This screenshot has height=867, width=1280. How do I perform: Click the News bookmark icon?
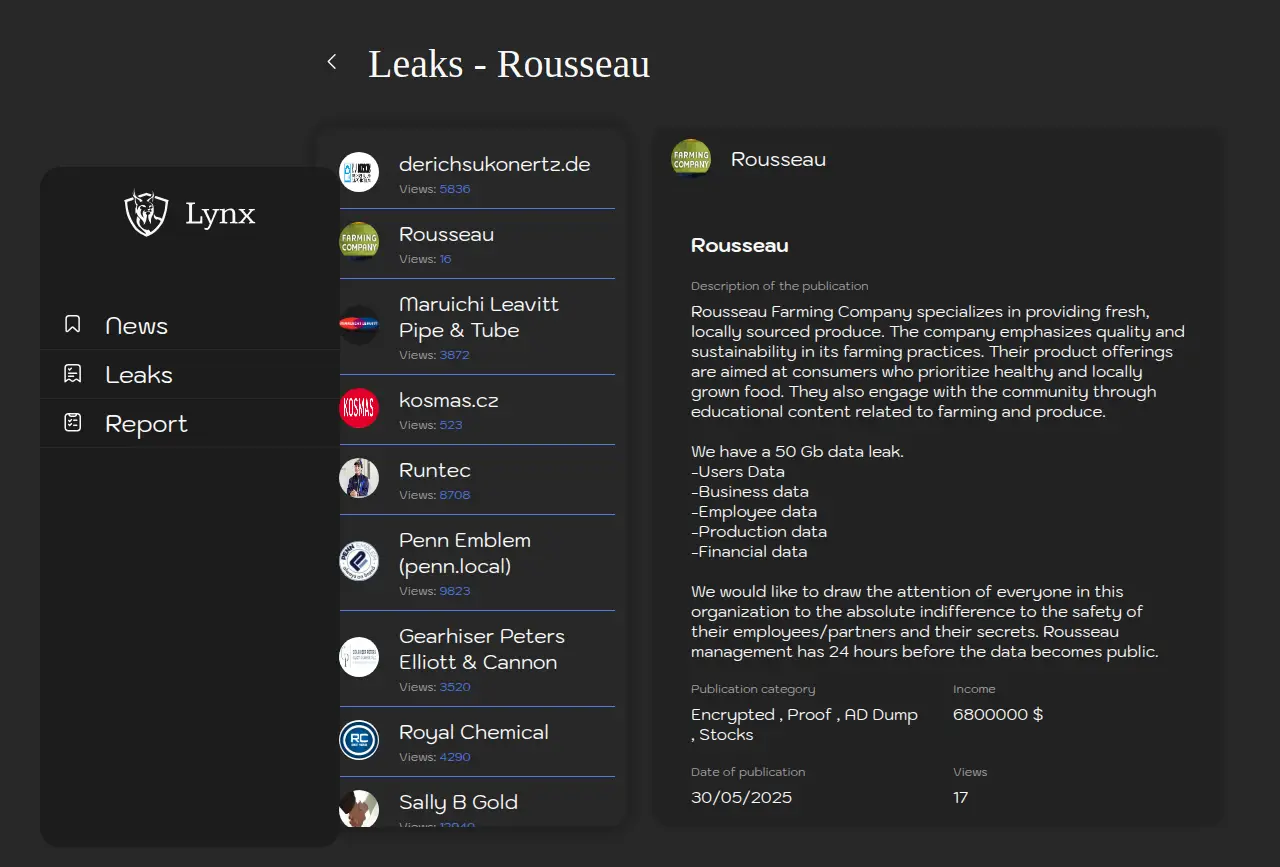(x=73, y=325)
